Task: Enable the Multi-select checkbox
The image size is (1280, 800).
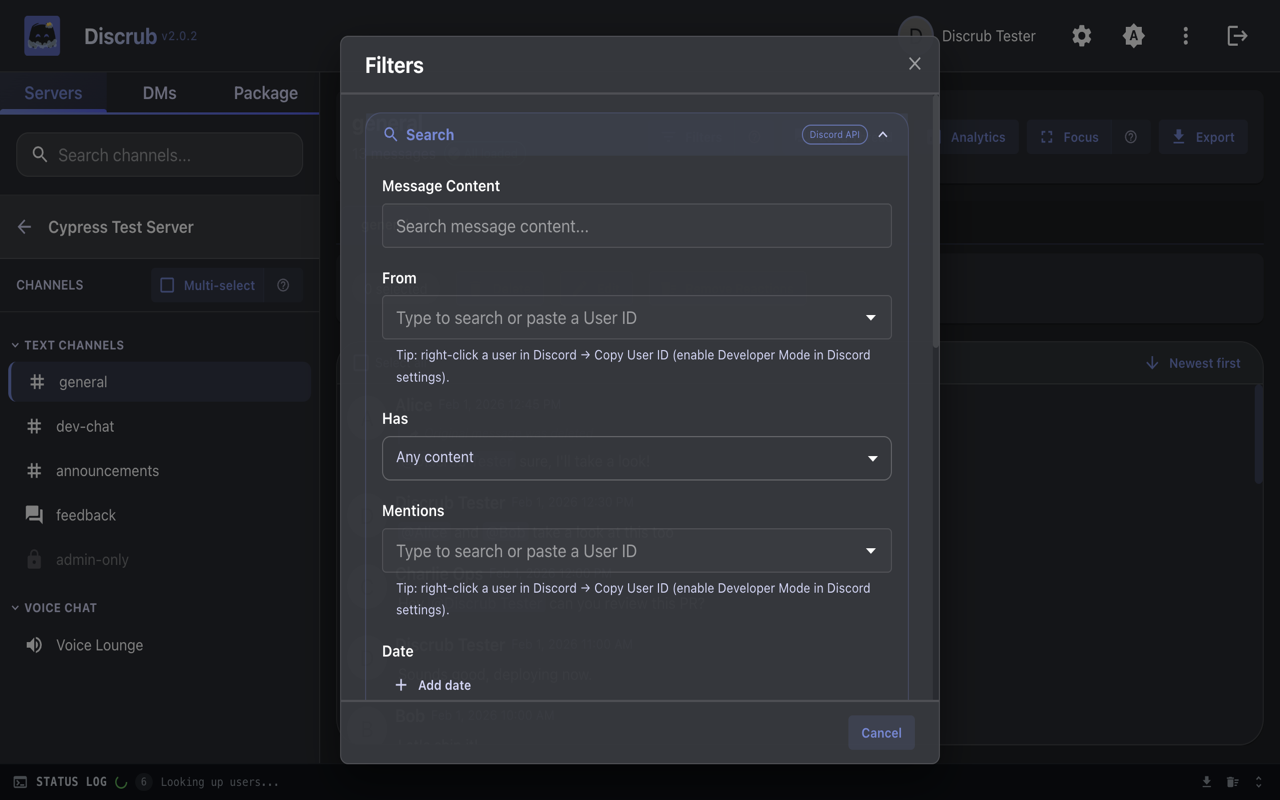Action: pyautogui.click(x=167, y=285)
